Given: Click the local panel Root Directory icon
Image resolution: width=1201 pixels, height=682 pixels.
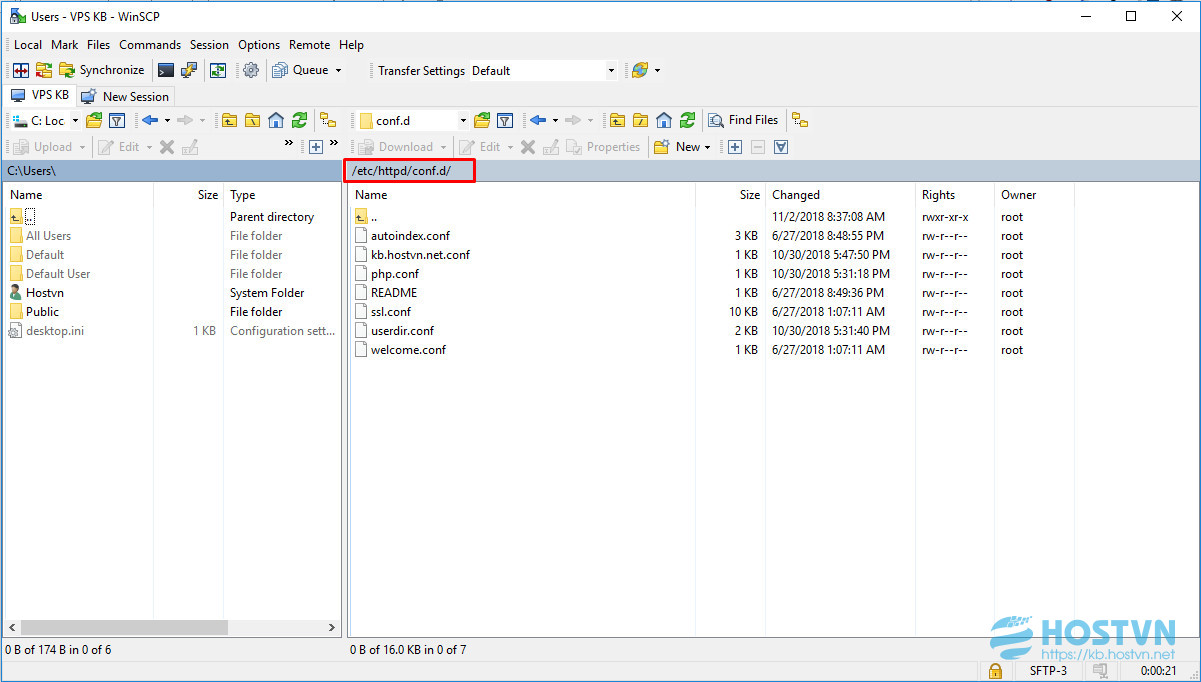Looking at the screenshot, I should 253,120.
